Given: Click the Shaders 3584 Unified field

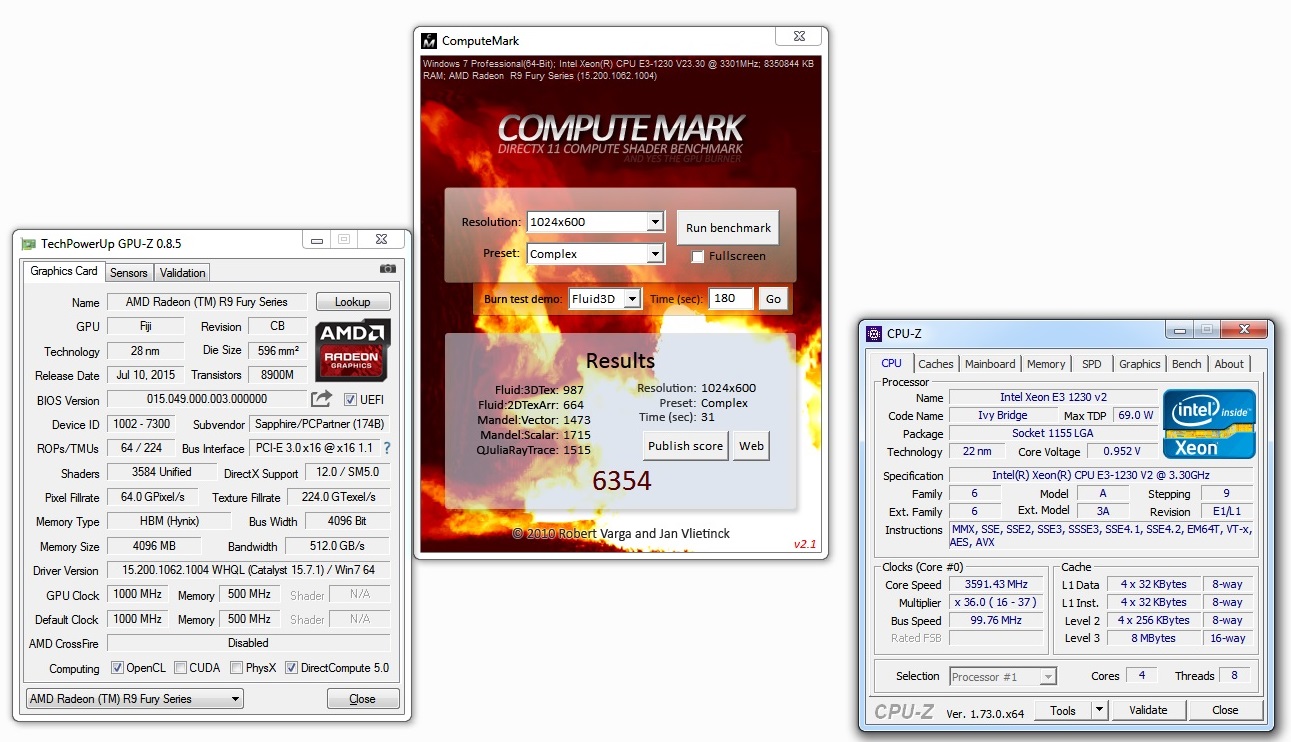Looking at the screenshot, I should pos(162,472).
